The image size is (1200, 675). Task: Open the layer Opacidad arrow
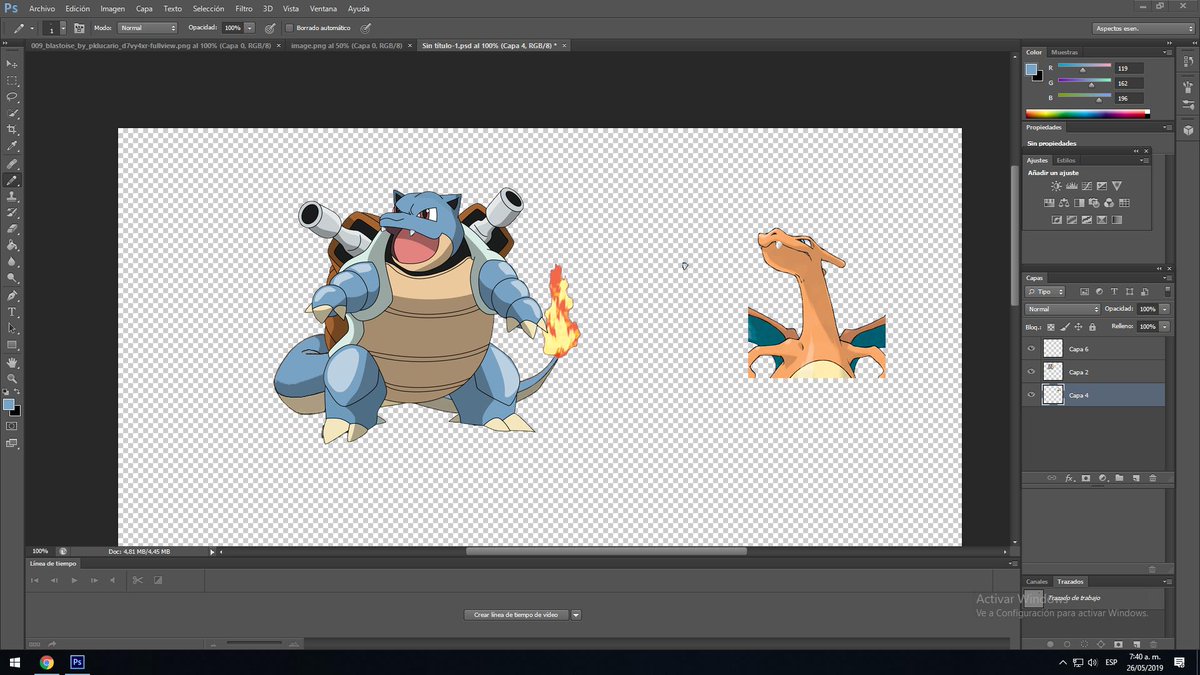point(1164,309)
